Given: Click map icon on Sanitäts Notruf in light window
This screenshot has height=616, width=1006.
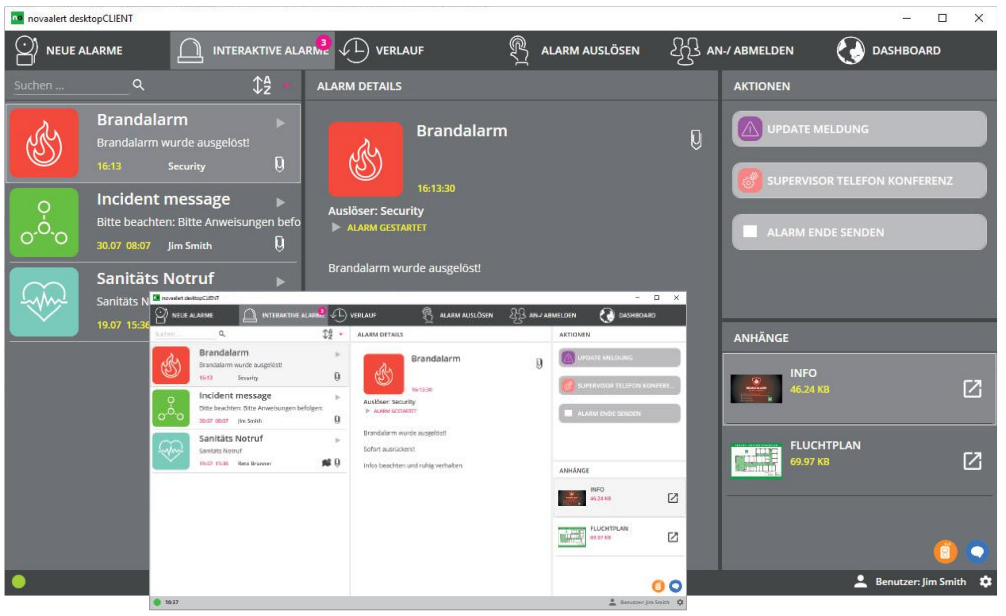Looking at the screenshot, I should pyautogui.click(x=325, y=463).
